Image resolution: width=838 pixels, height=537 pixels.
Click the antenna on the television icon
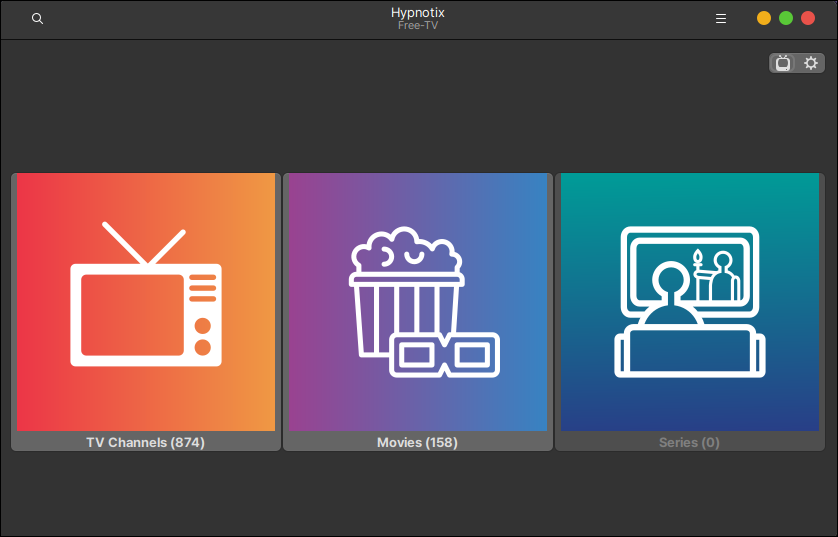145,243
